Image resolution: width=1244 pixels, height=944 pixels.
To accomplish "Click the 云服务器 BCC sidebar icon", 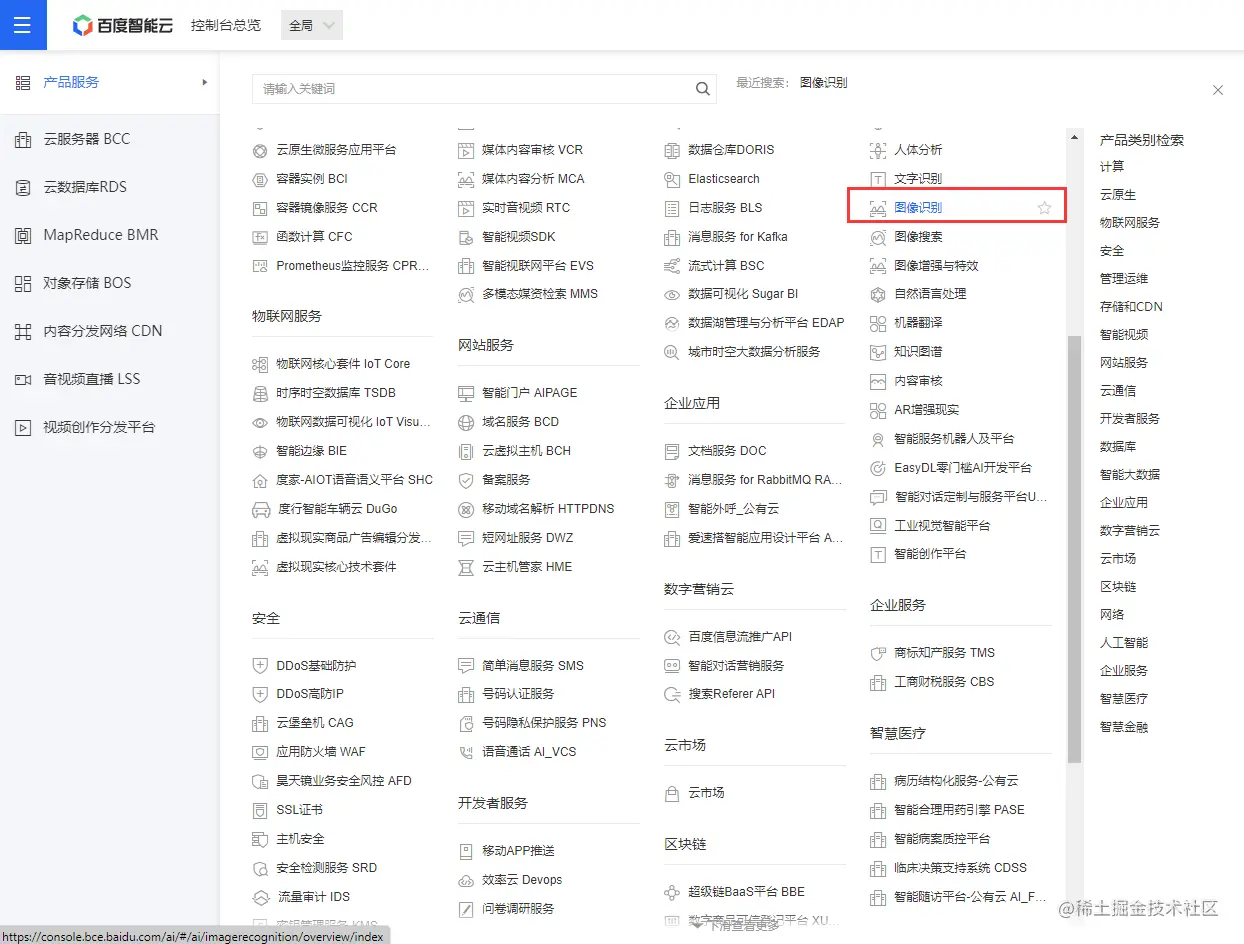I will (23, 139).
